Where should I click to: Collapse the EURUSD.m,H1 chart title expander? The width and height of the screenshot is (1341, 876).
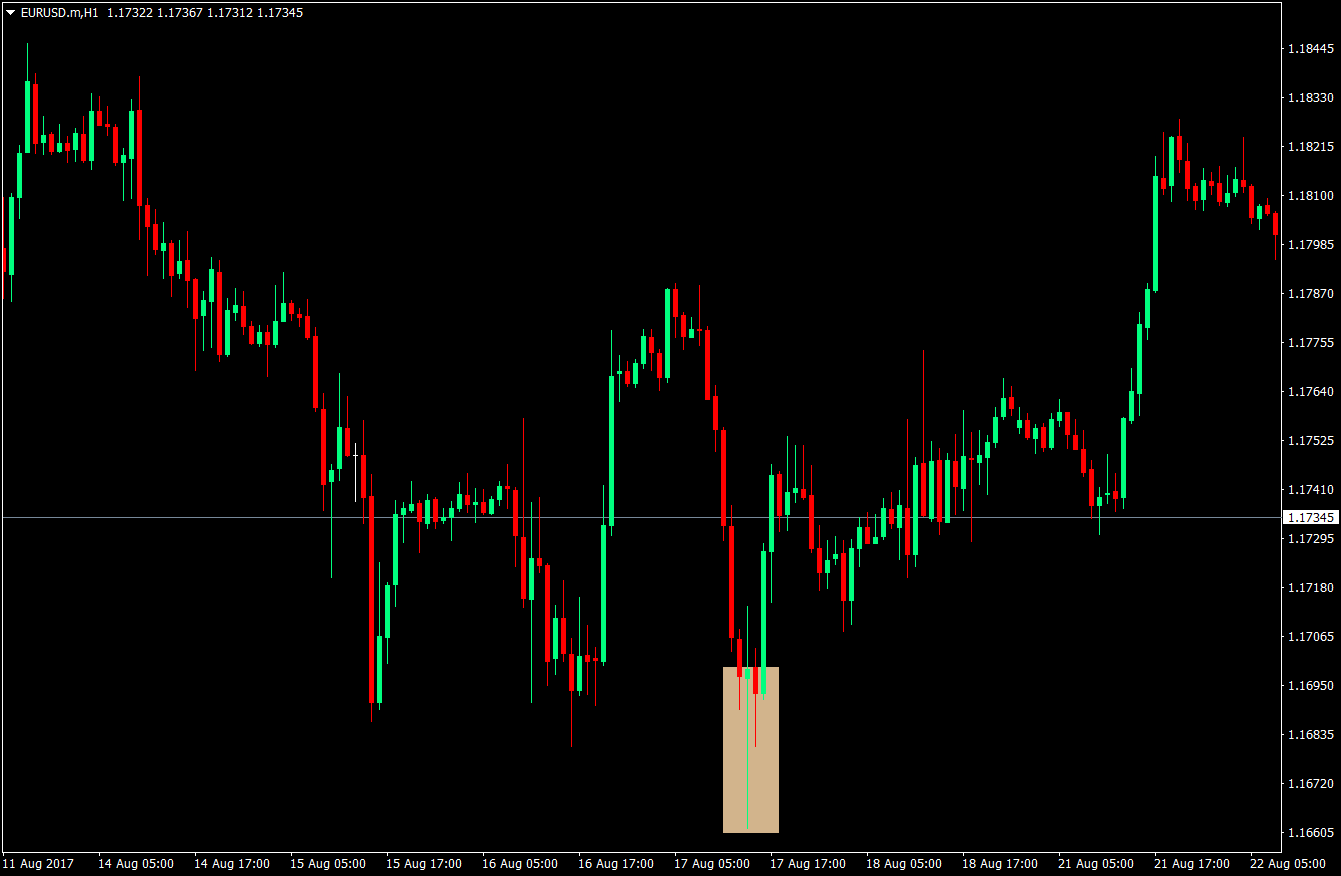click(10, 13)
